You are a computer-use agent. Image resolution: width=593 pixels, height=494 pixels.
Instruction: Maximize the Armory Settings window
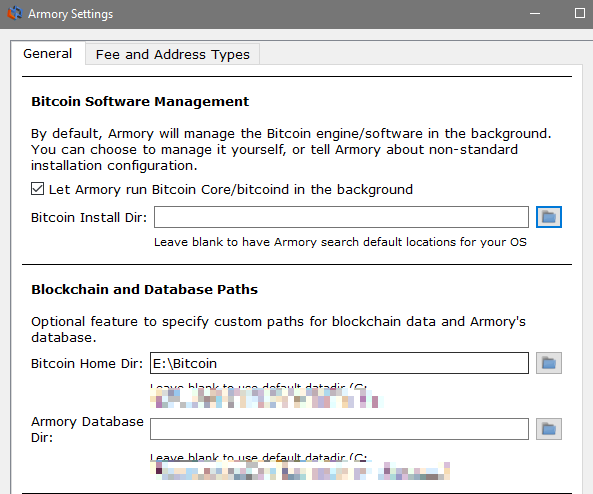[x=580, y=14]
